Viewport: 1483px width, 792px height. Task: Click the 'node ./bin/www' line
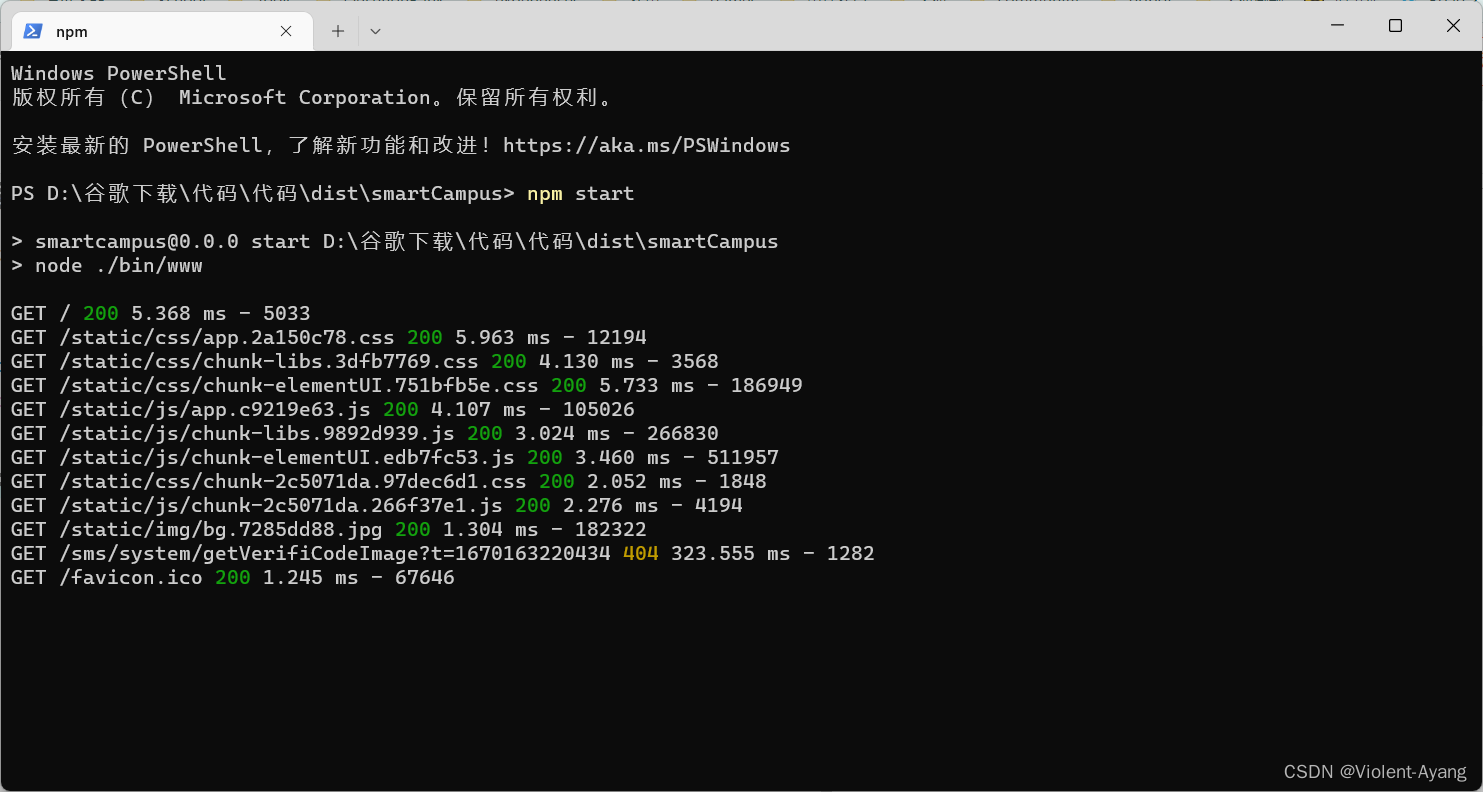107,265
